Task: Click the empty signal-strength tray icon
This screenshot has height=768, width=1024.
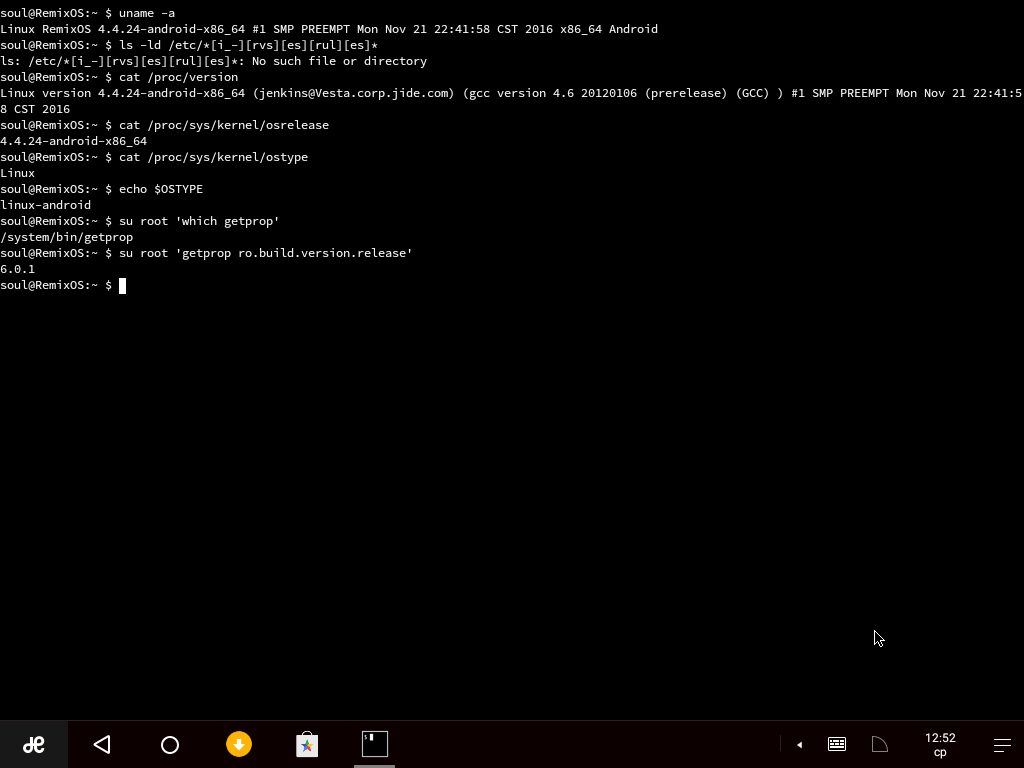Action: pyautogui.click(x=880, y=744)
